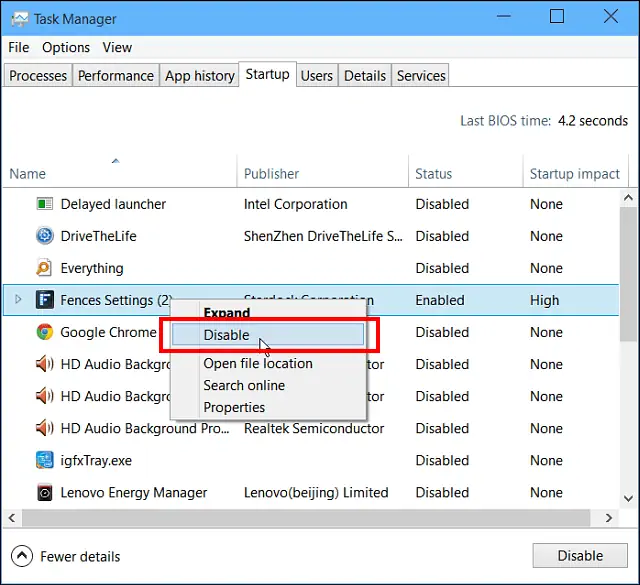
Task: Click the vertical scrollbar thumb
Action: [628, 274]
